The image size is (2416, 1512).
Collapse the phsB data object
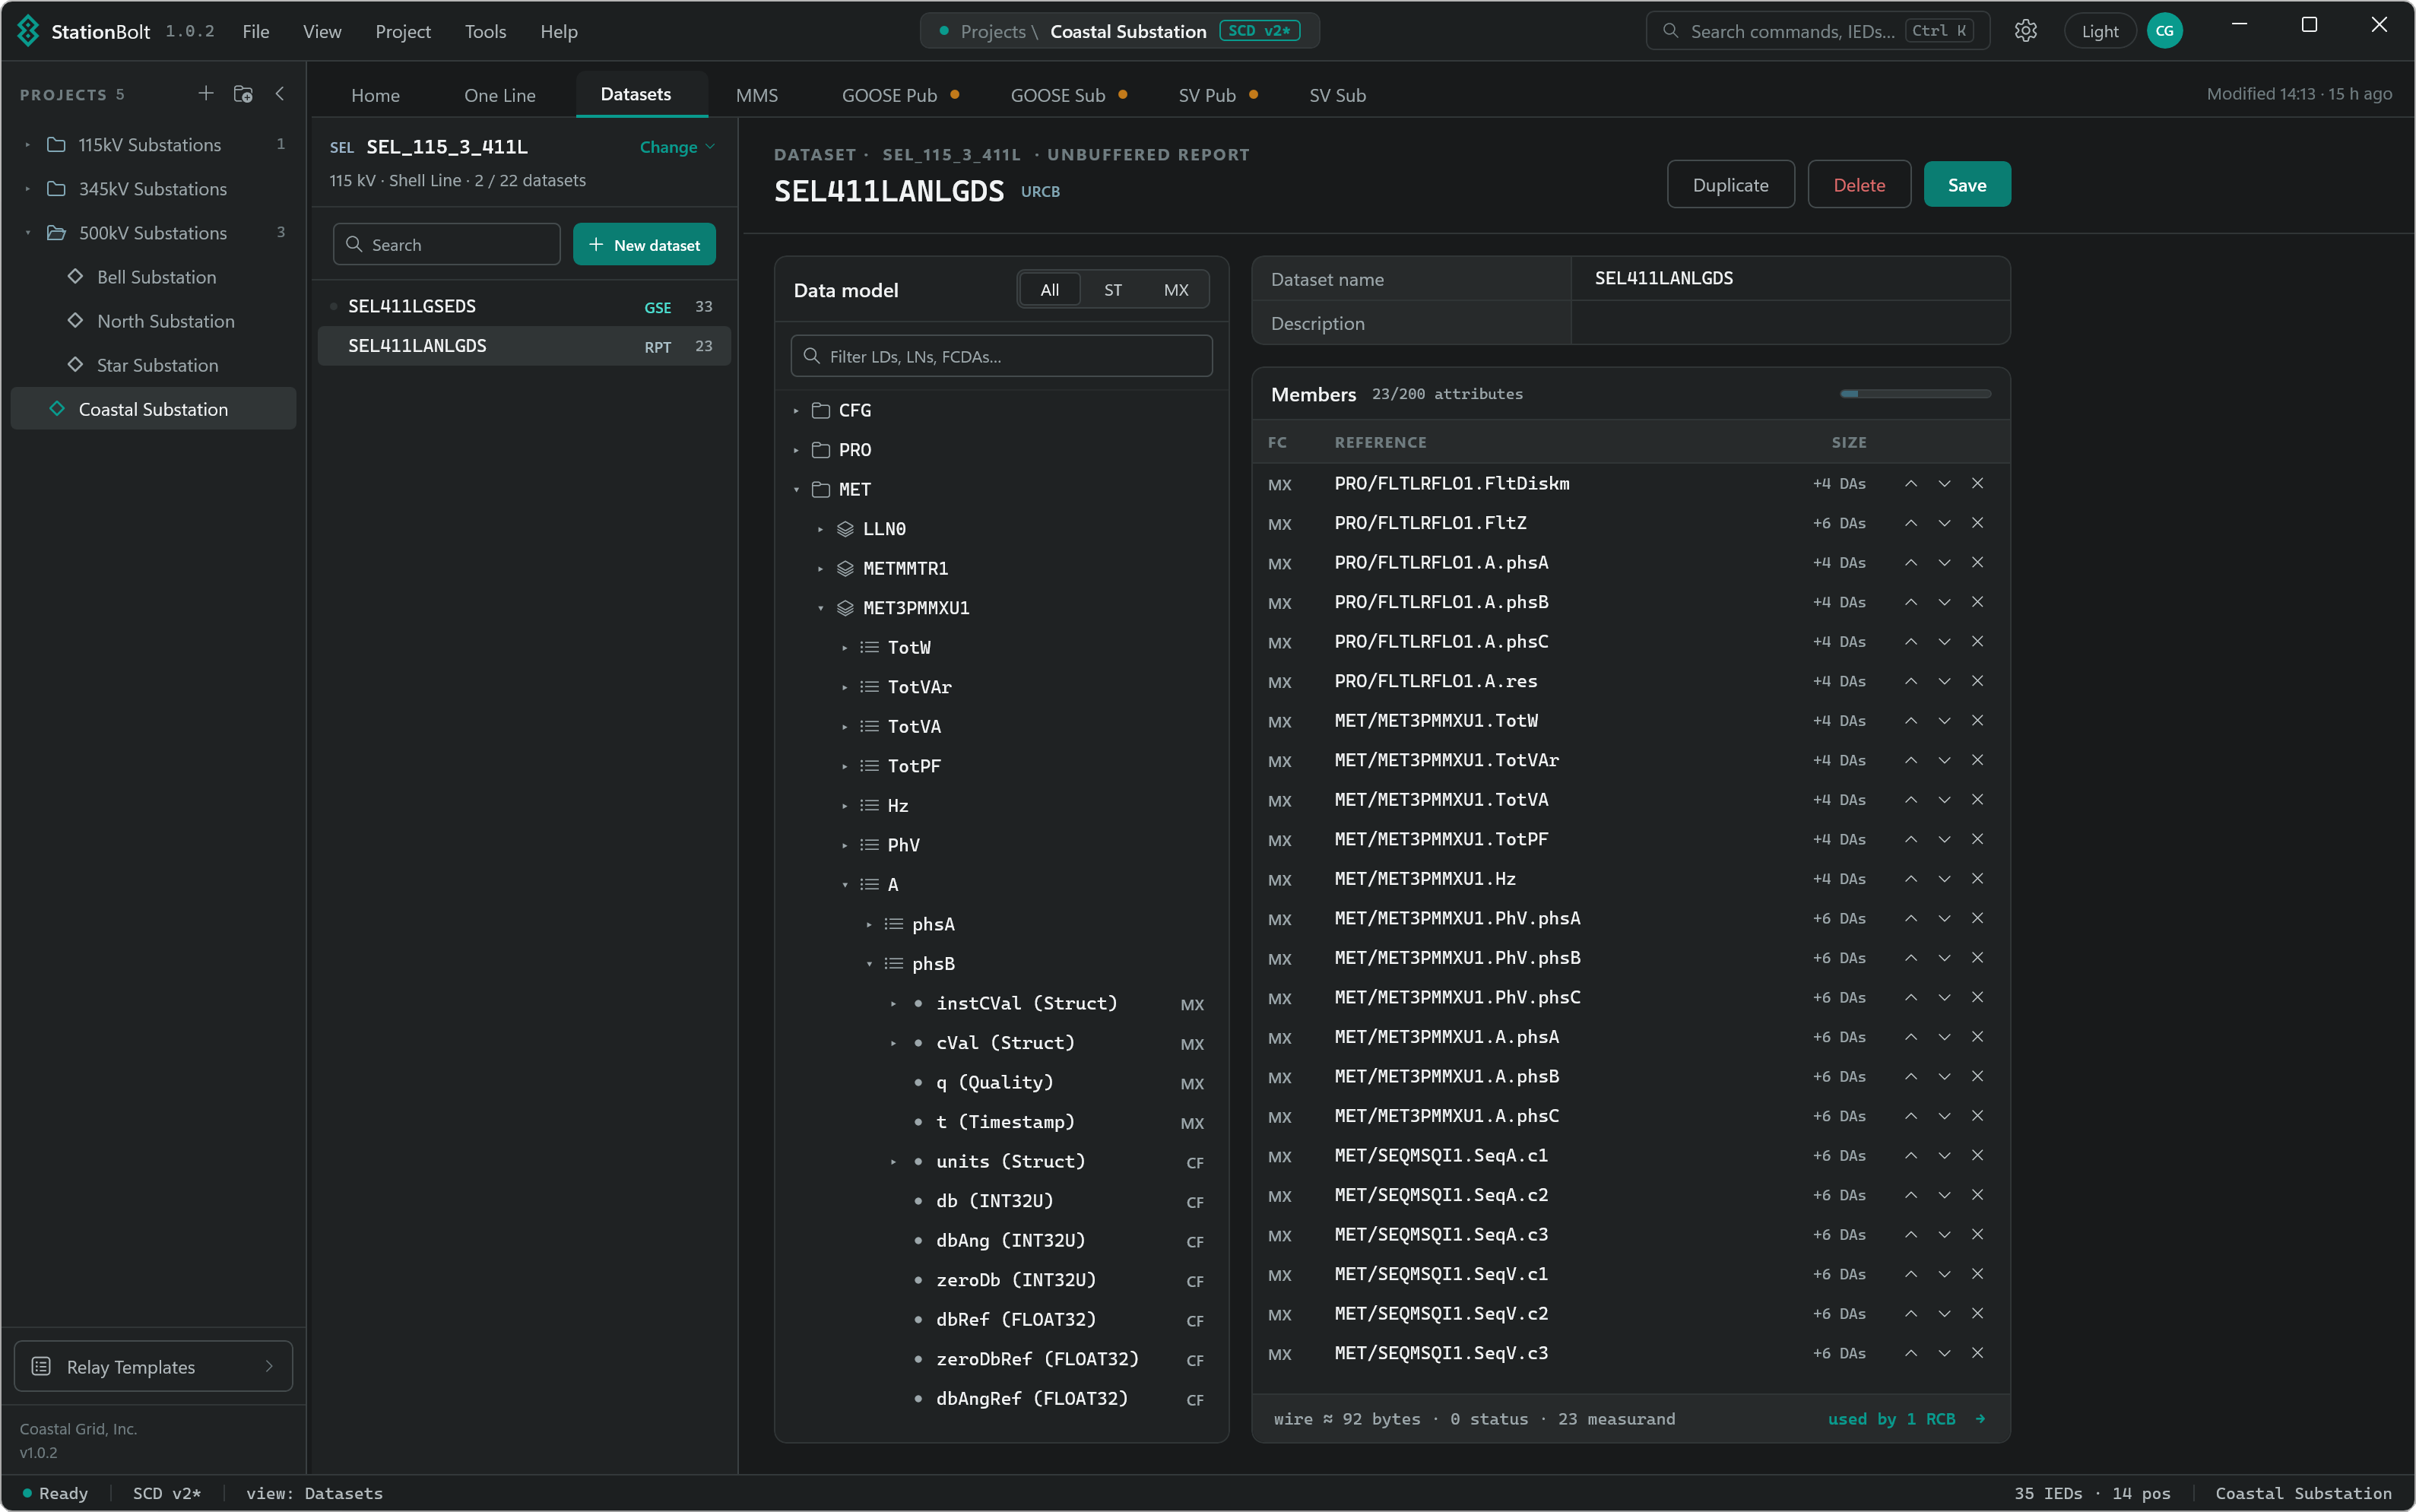869,964
